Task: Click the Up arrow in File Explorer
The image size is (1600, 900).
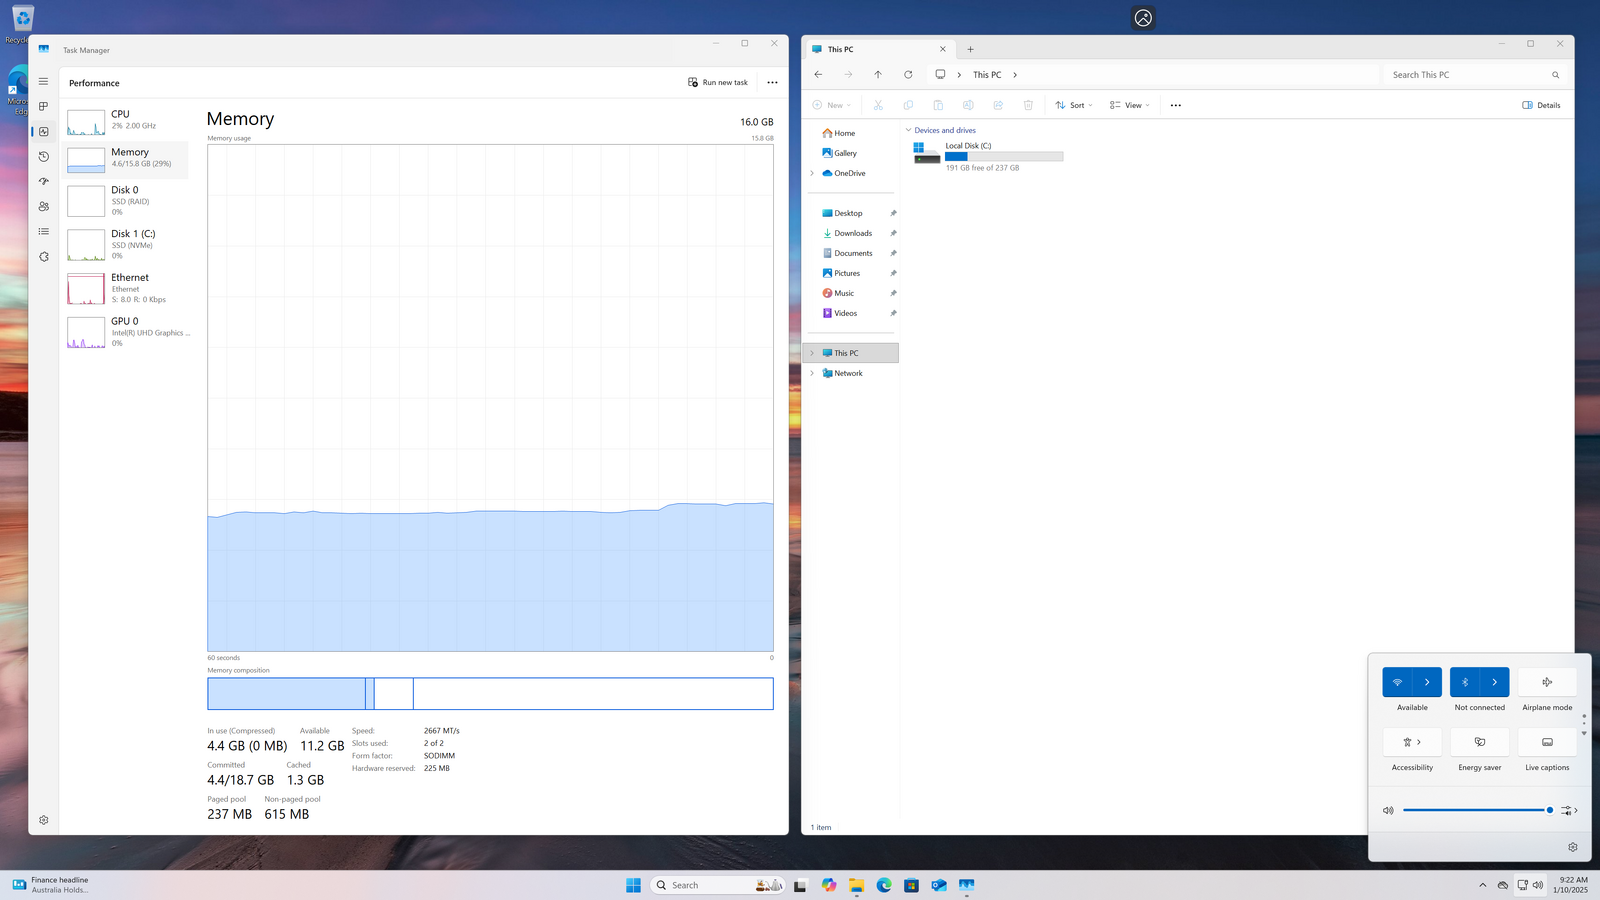Action: pyautogui.click(x=878, y=75)
